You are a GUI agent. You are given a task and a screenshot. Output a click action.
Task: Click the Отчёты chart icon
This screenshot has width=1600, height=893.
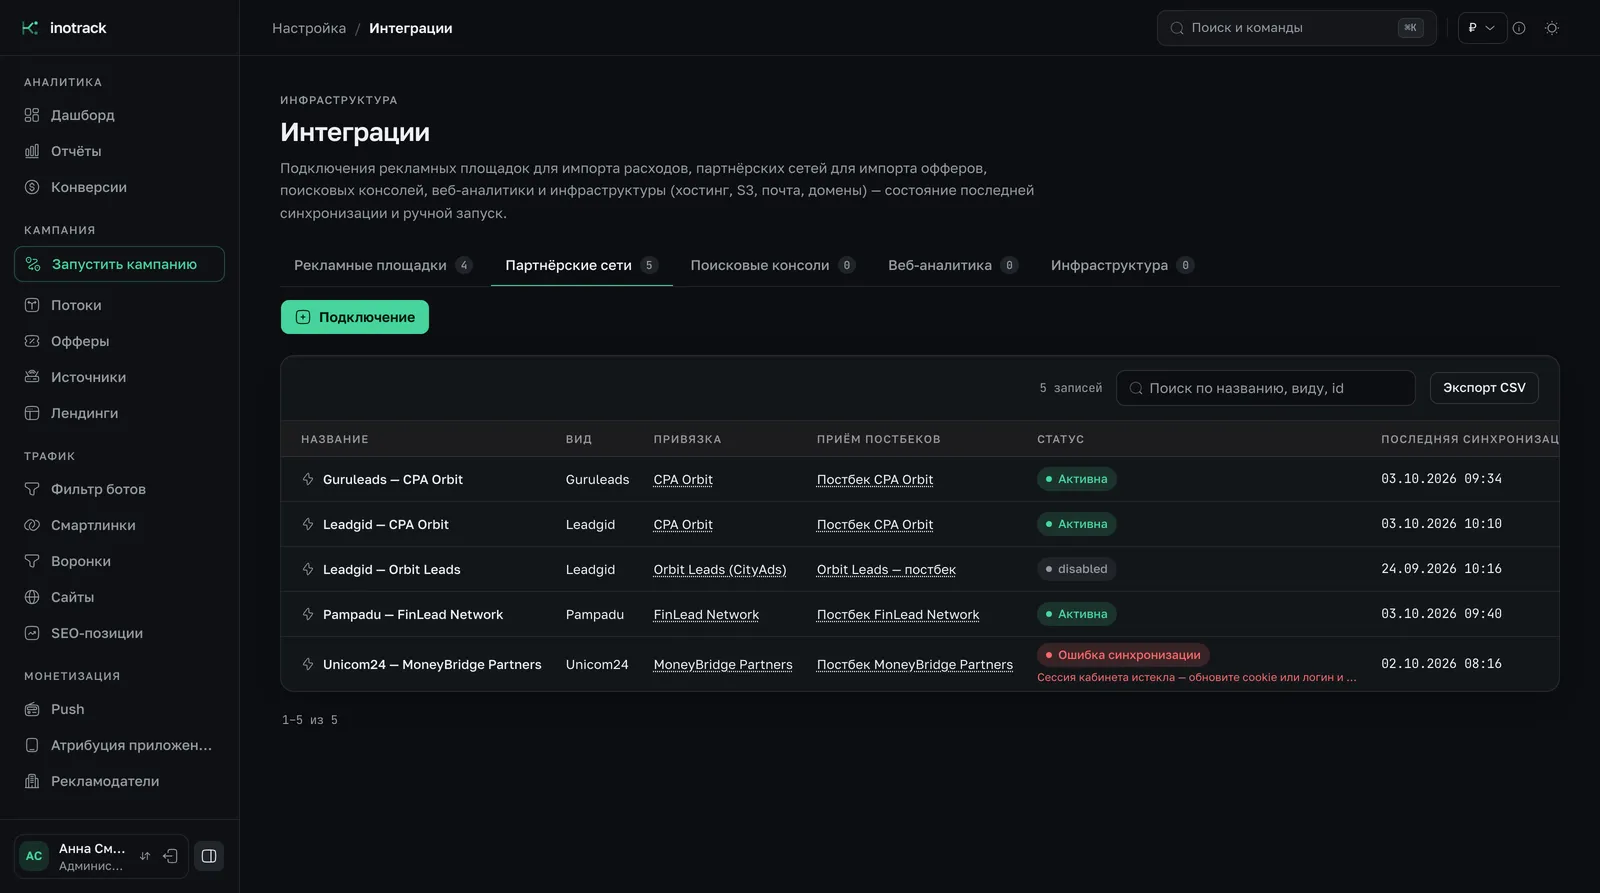pos(32,151)
